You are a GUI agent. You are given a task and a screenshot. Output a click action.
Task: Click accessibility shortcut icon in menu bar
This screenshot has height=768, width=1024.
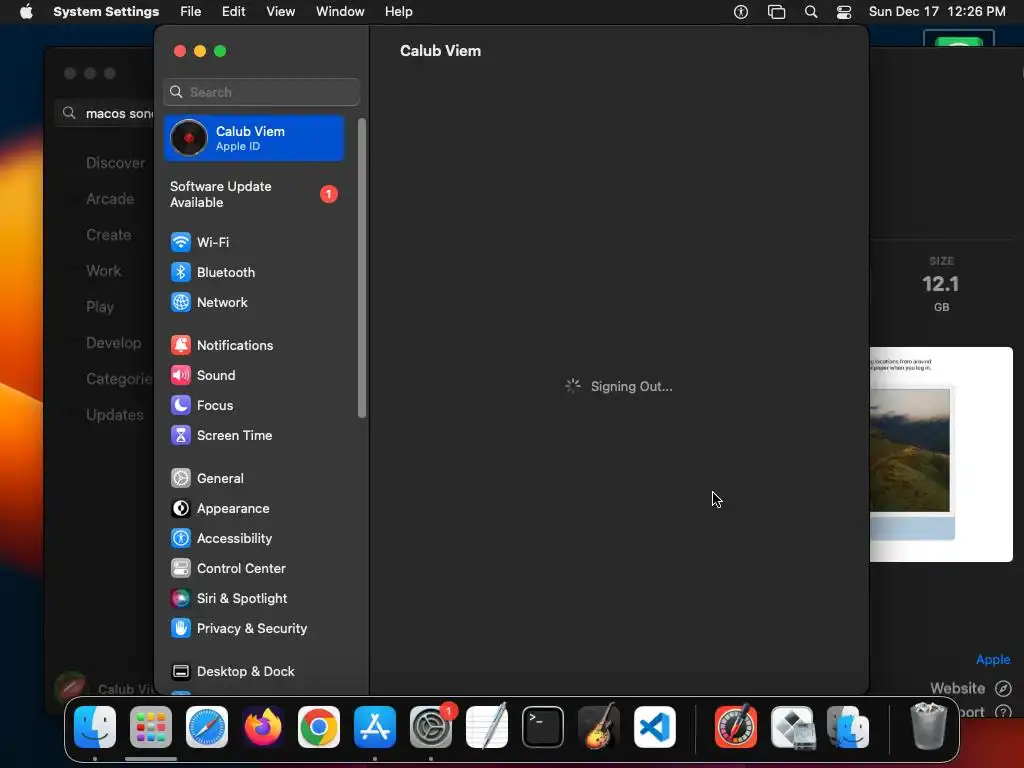tap(741, 12)
